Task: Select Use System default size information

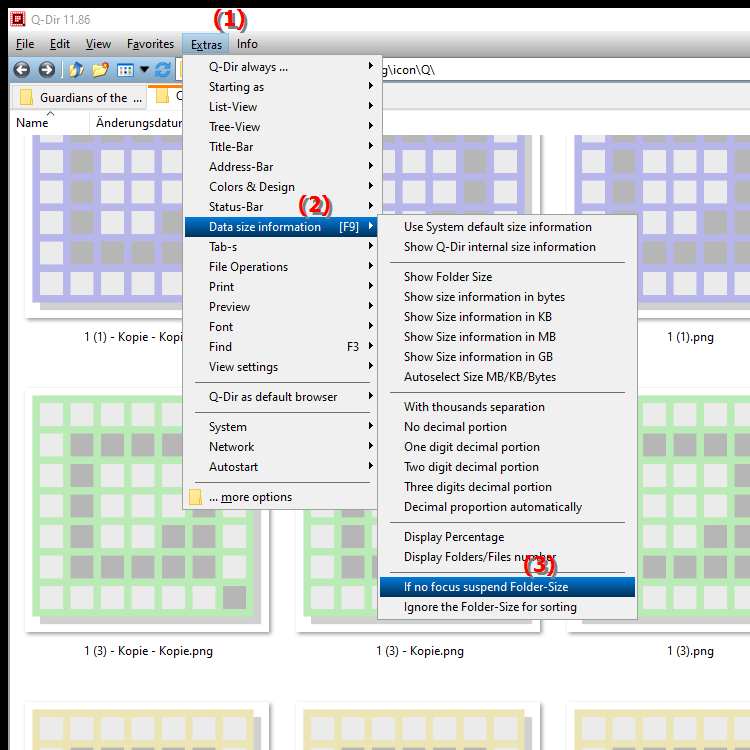Action: point(507,227)
